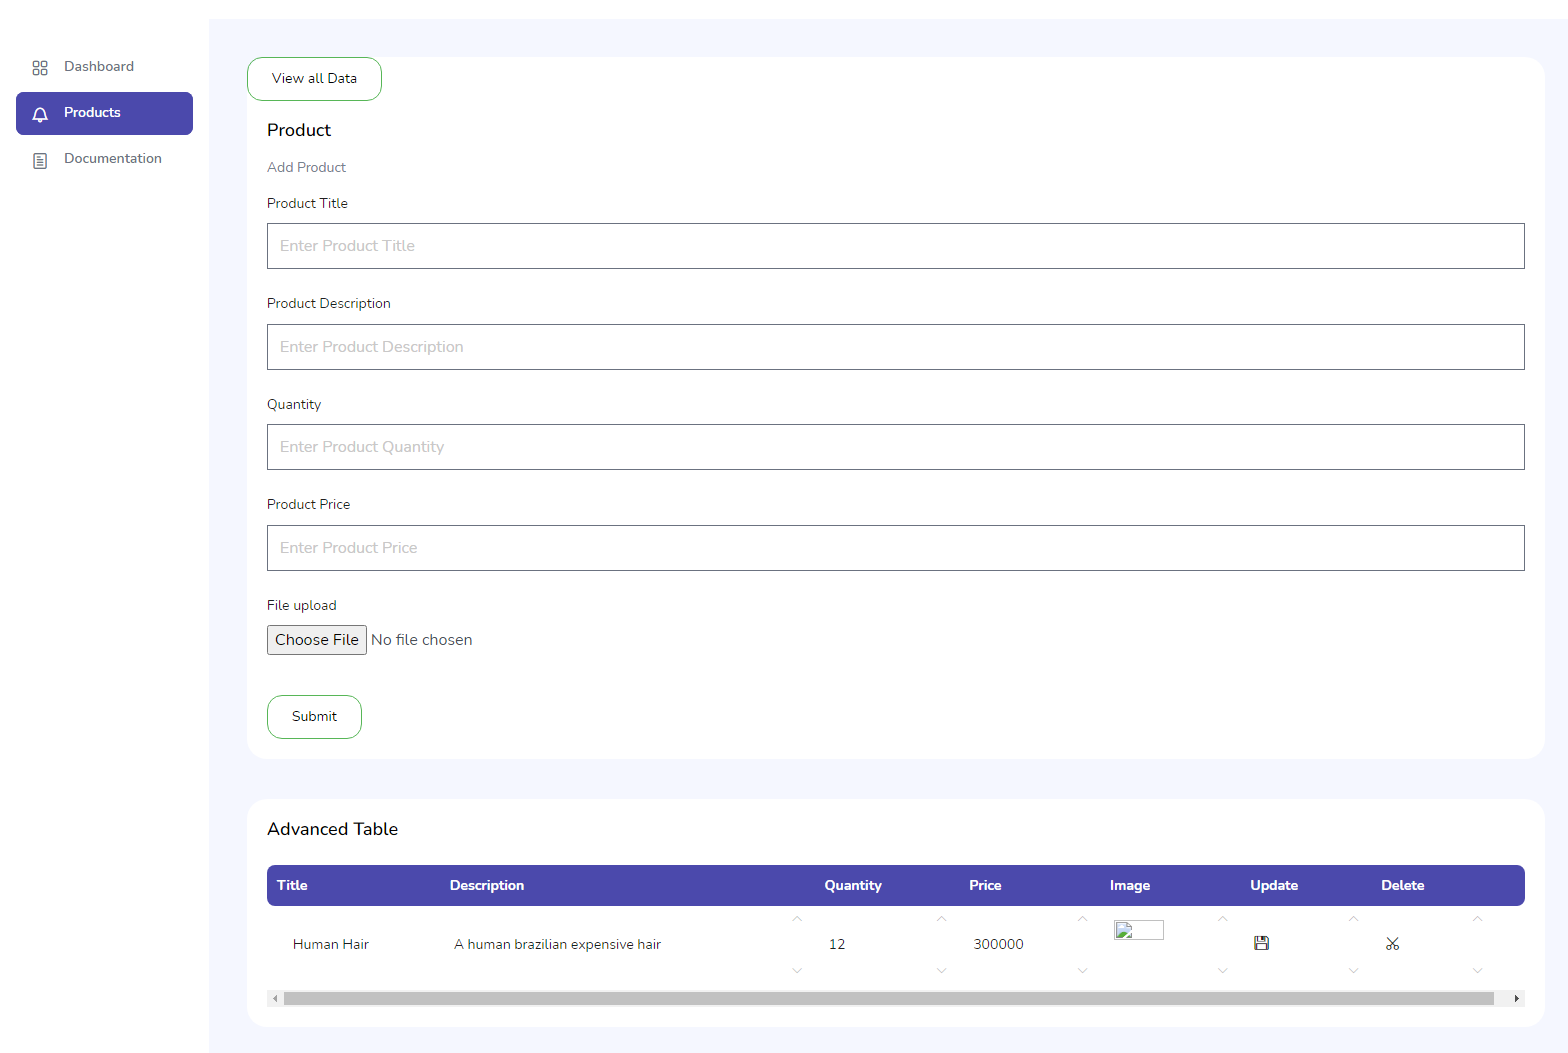Click the Image column header

click(1130, 885)
